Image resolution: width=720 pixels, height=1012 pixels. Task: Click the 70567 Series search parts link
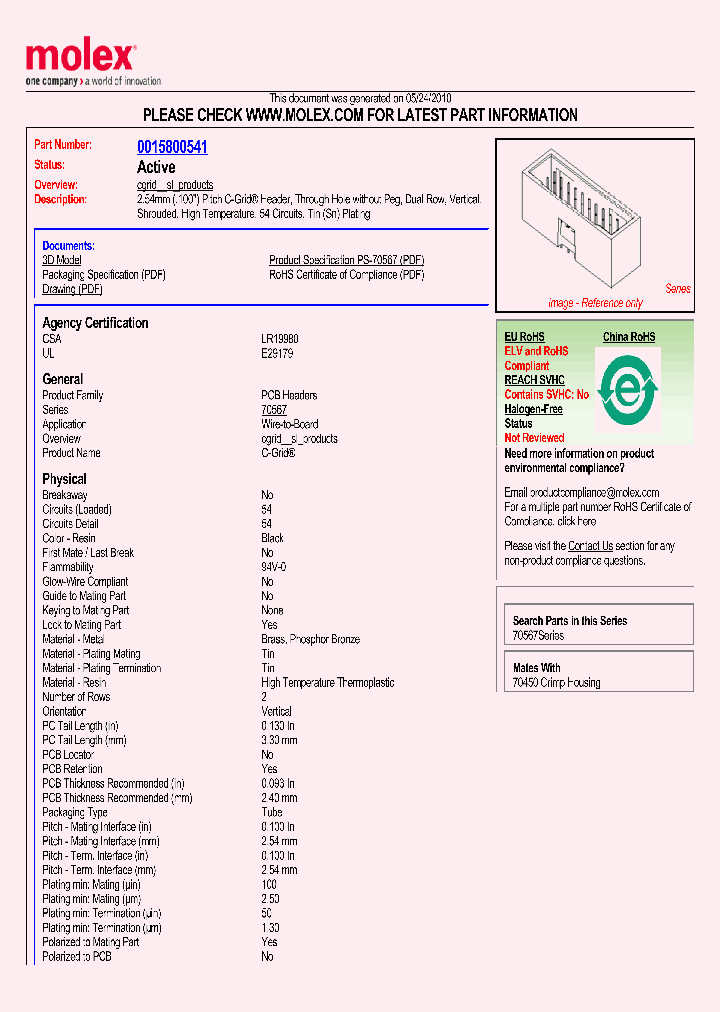click(x=538, y=636)
